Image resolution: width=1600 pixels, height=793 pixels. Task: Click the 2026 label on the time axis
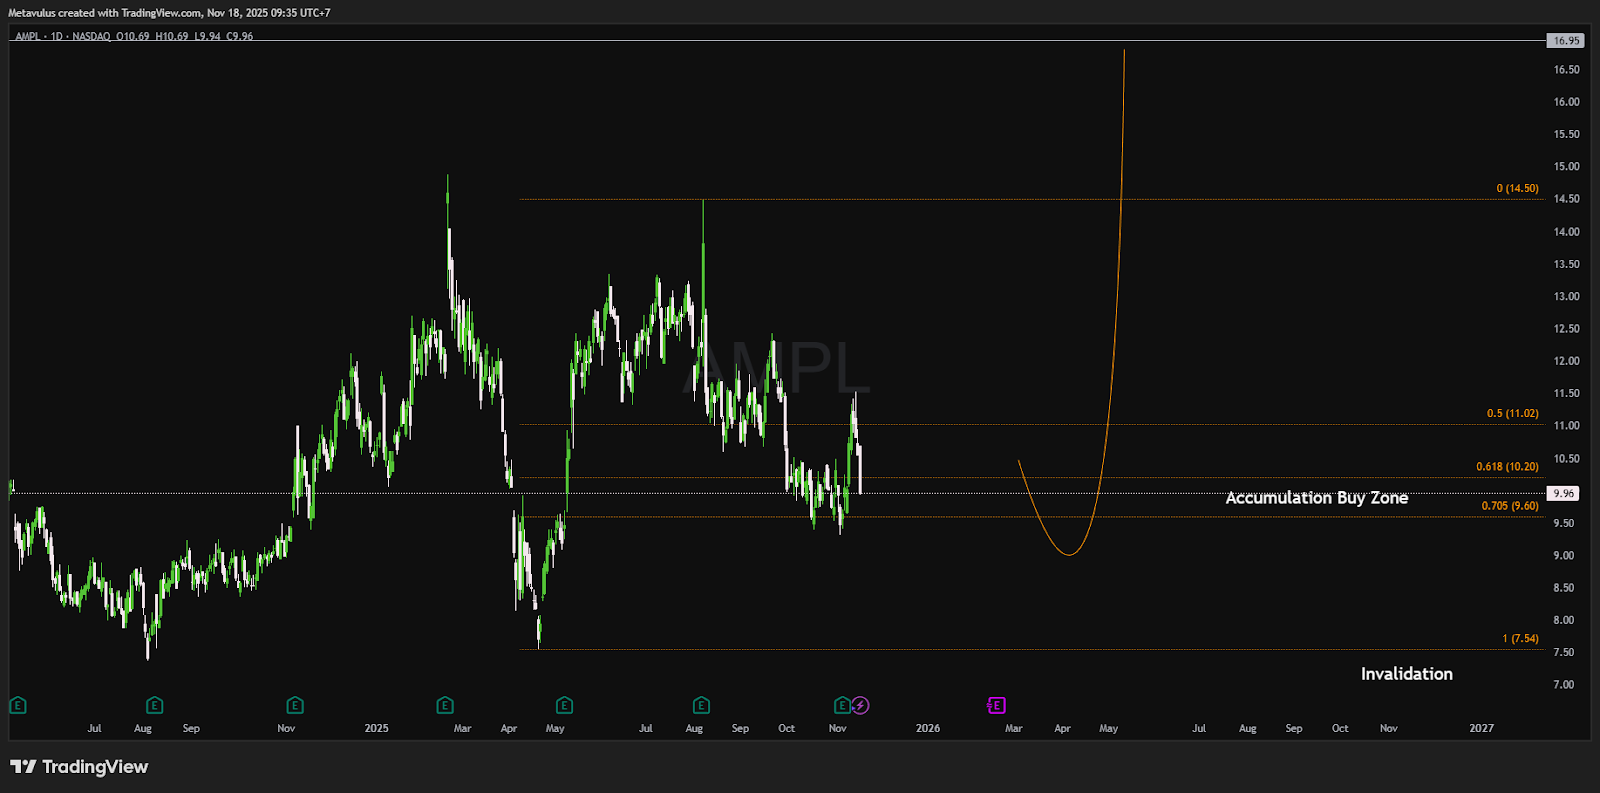pos(928,729)
